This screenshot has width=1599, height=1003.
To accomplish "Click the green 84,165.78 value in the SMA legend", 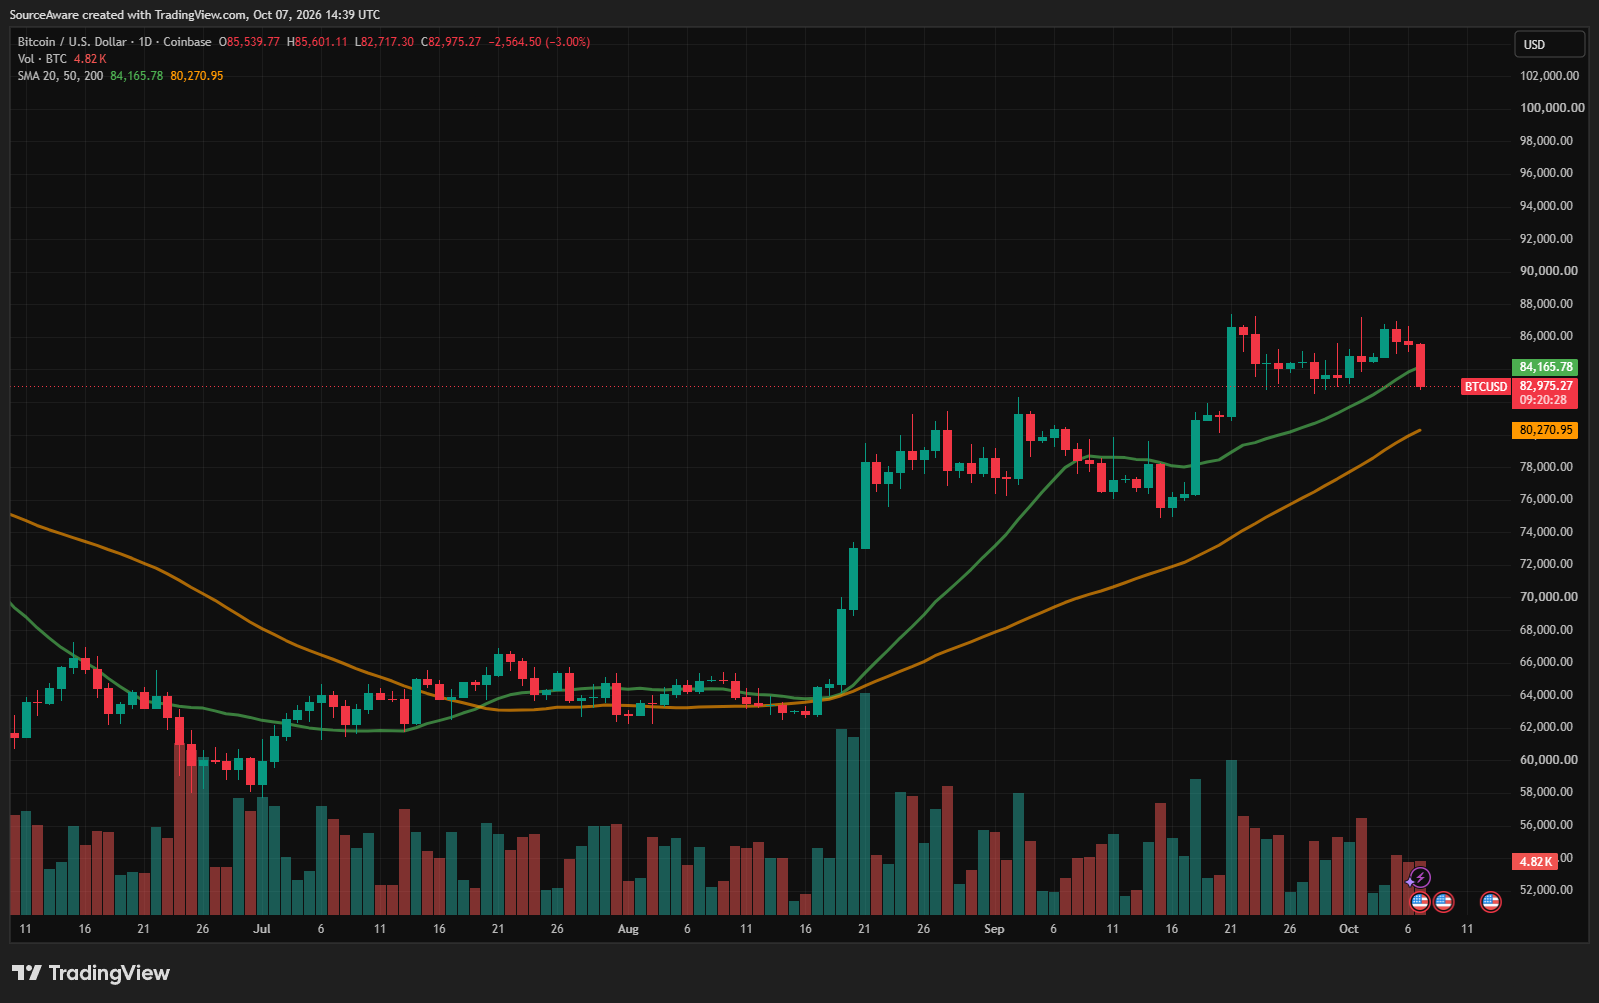I will coord(136,76).
